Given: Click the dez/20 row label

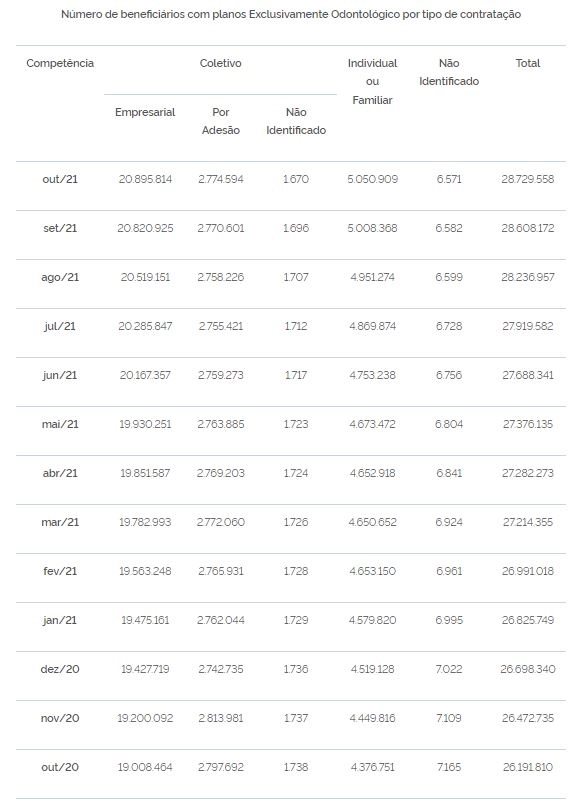Looking at the screenshot, I should (60, 669).
